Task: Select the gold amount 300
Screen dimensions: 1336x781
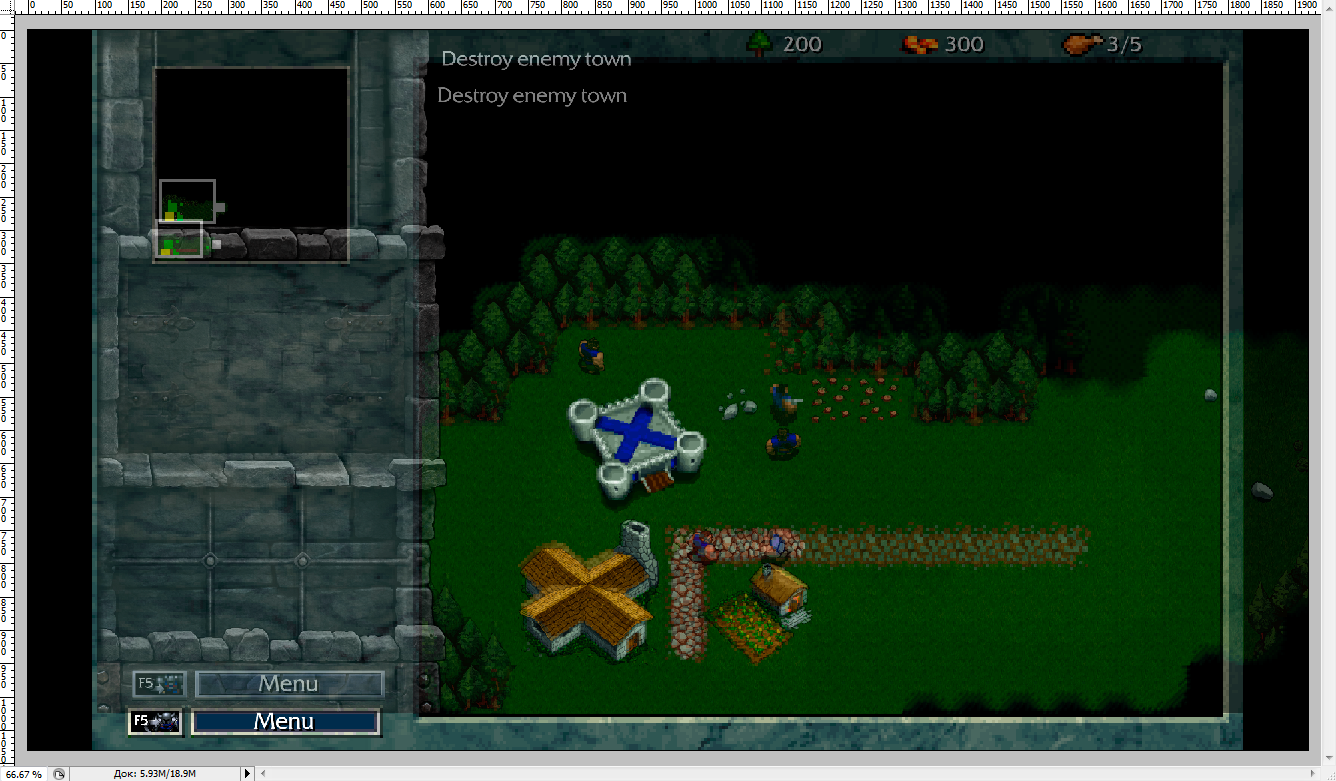Action: [x=964, y=44]
